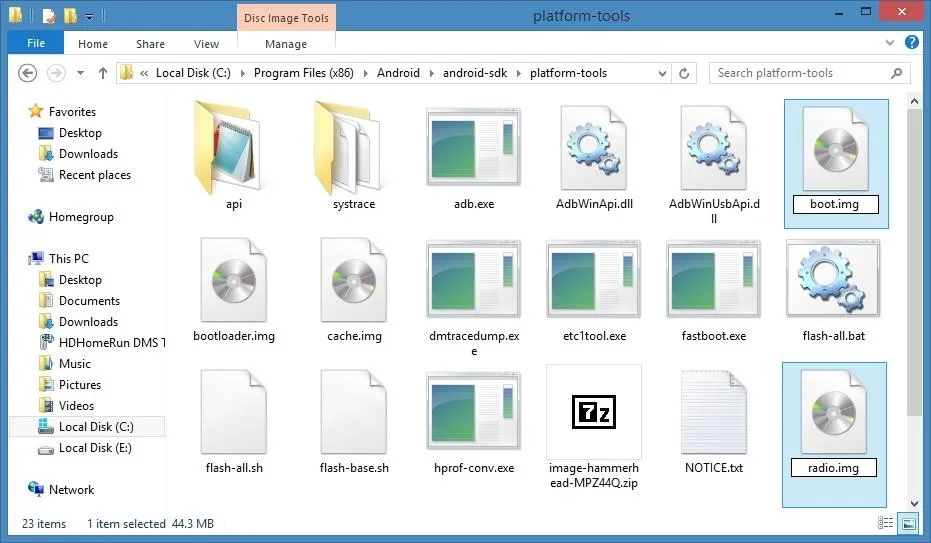
Task: Go up one folder level arrow
Action: pos(103,73)
